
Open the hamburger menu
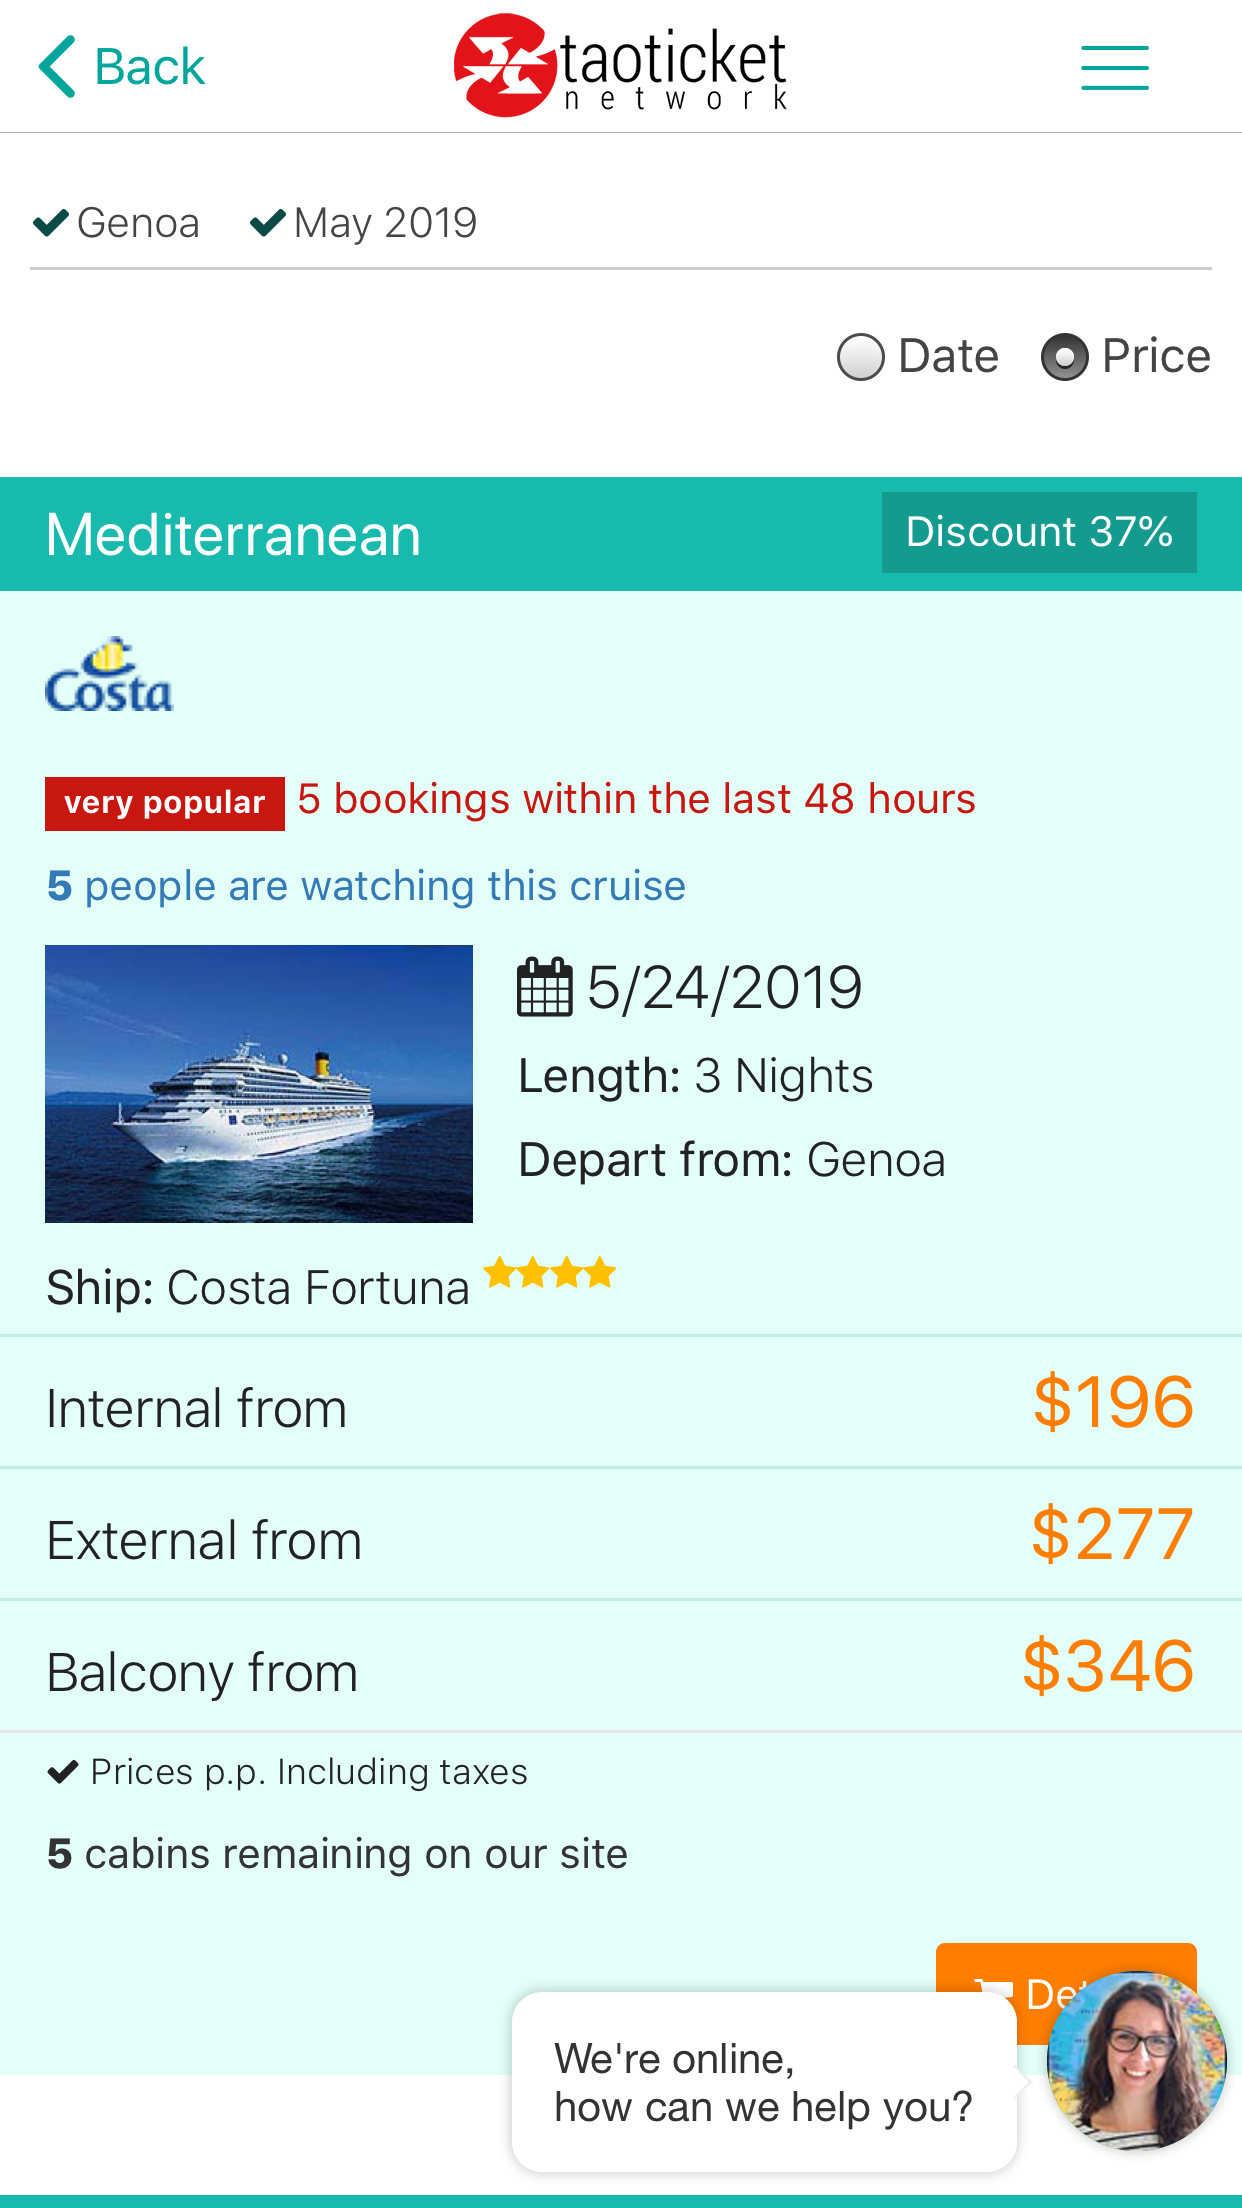pos(1114,67)
